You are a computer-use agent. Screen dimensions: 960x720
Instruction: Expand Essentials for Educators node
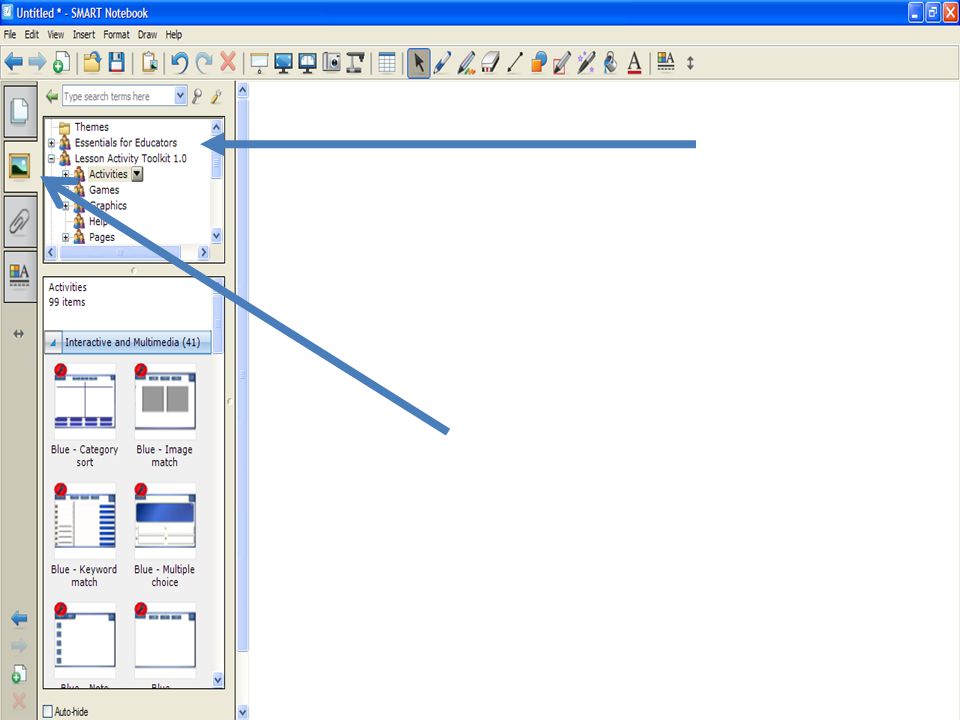click(51, 143)
